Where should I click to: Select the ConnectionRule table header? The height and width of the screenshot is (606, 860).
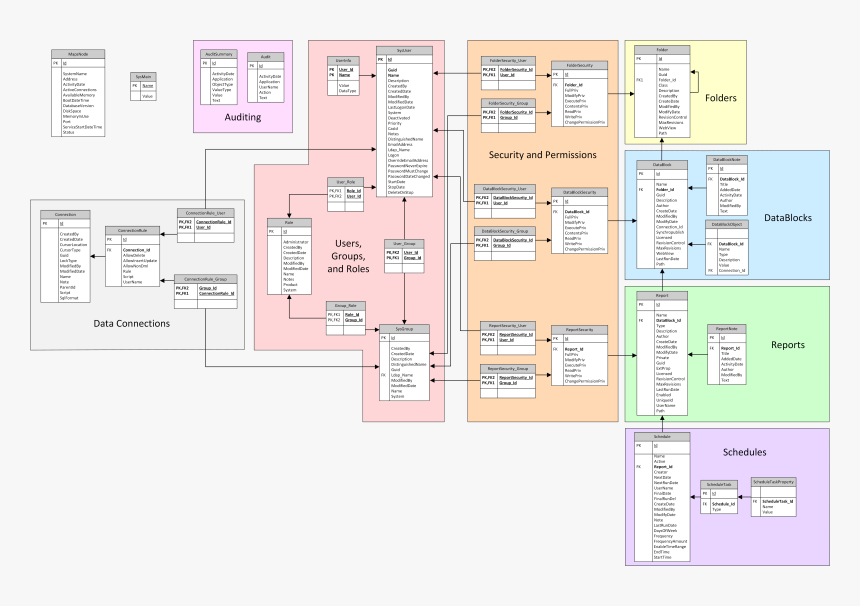click(132, 230)
